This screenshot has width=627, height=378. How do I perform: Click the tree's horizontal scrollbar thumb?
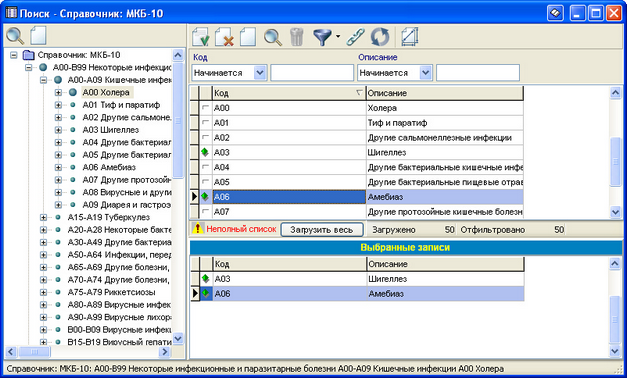[x=34, y=352]
